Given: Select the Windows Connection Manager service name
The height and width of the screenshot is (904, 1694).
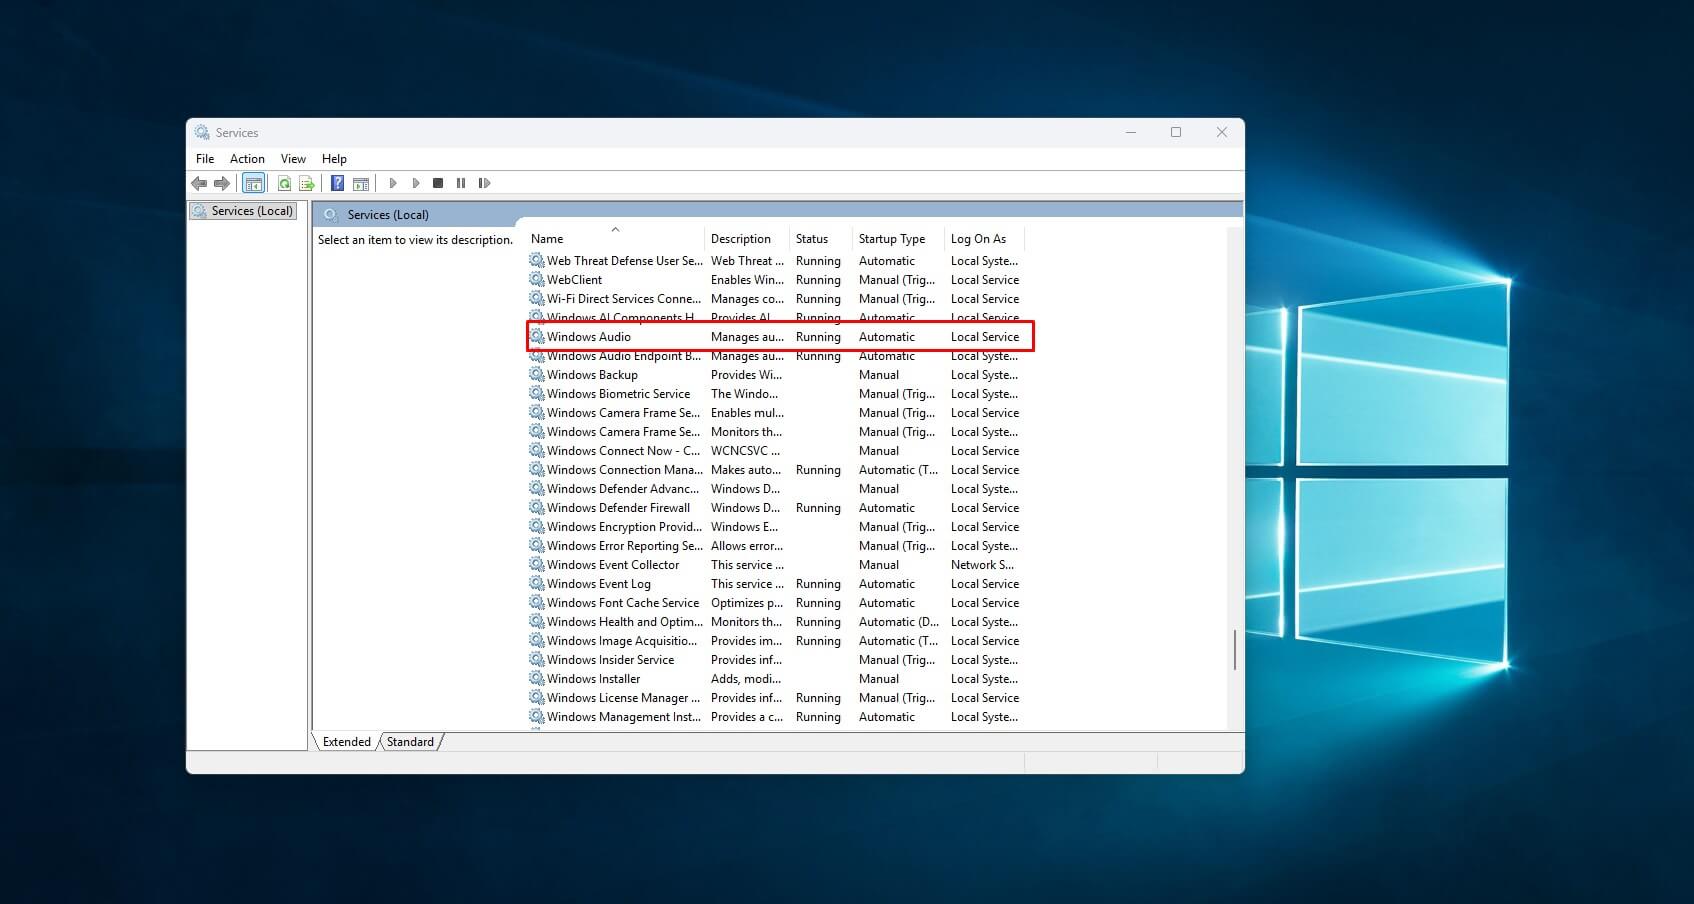Looking at the screenshot, I should pos(624,469).
